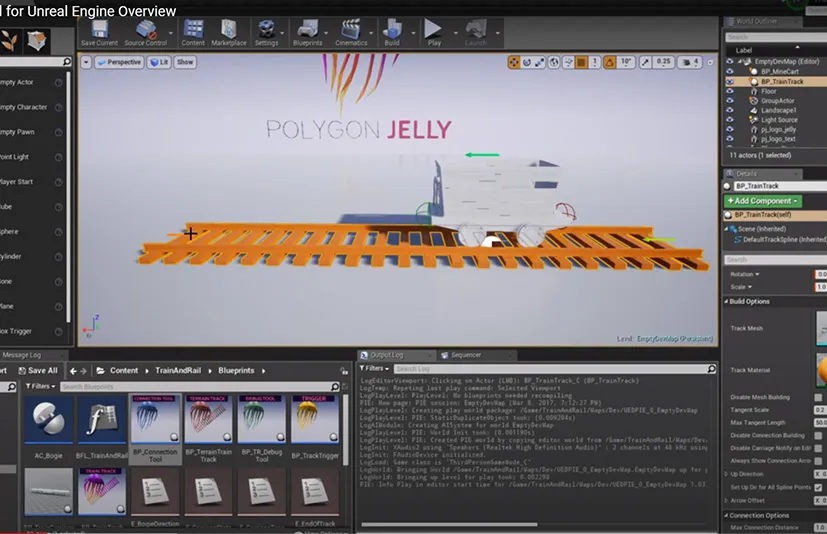This screenshot has width=827, height=534.
Task: Click the Search Blueprints input field
Action: (200, 387)
